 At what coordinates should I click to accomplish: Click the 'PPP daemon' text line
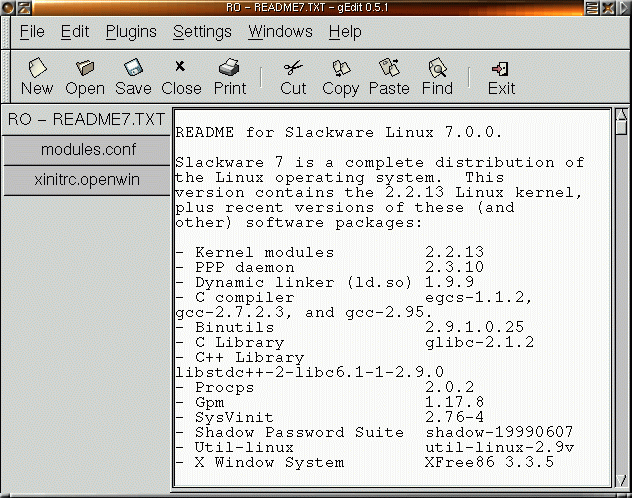coord(245,268)
